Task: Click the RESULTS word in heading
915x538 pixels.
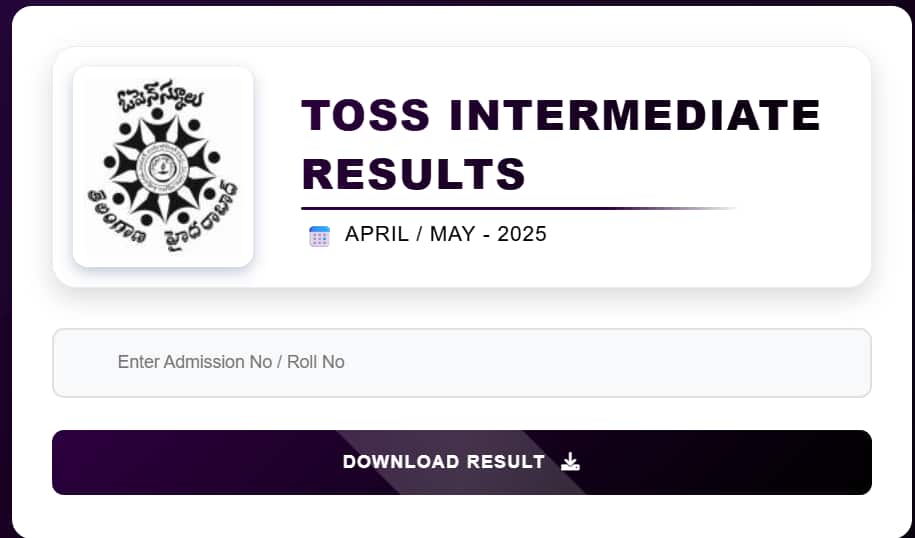Action: point(414,174)
